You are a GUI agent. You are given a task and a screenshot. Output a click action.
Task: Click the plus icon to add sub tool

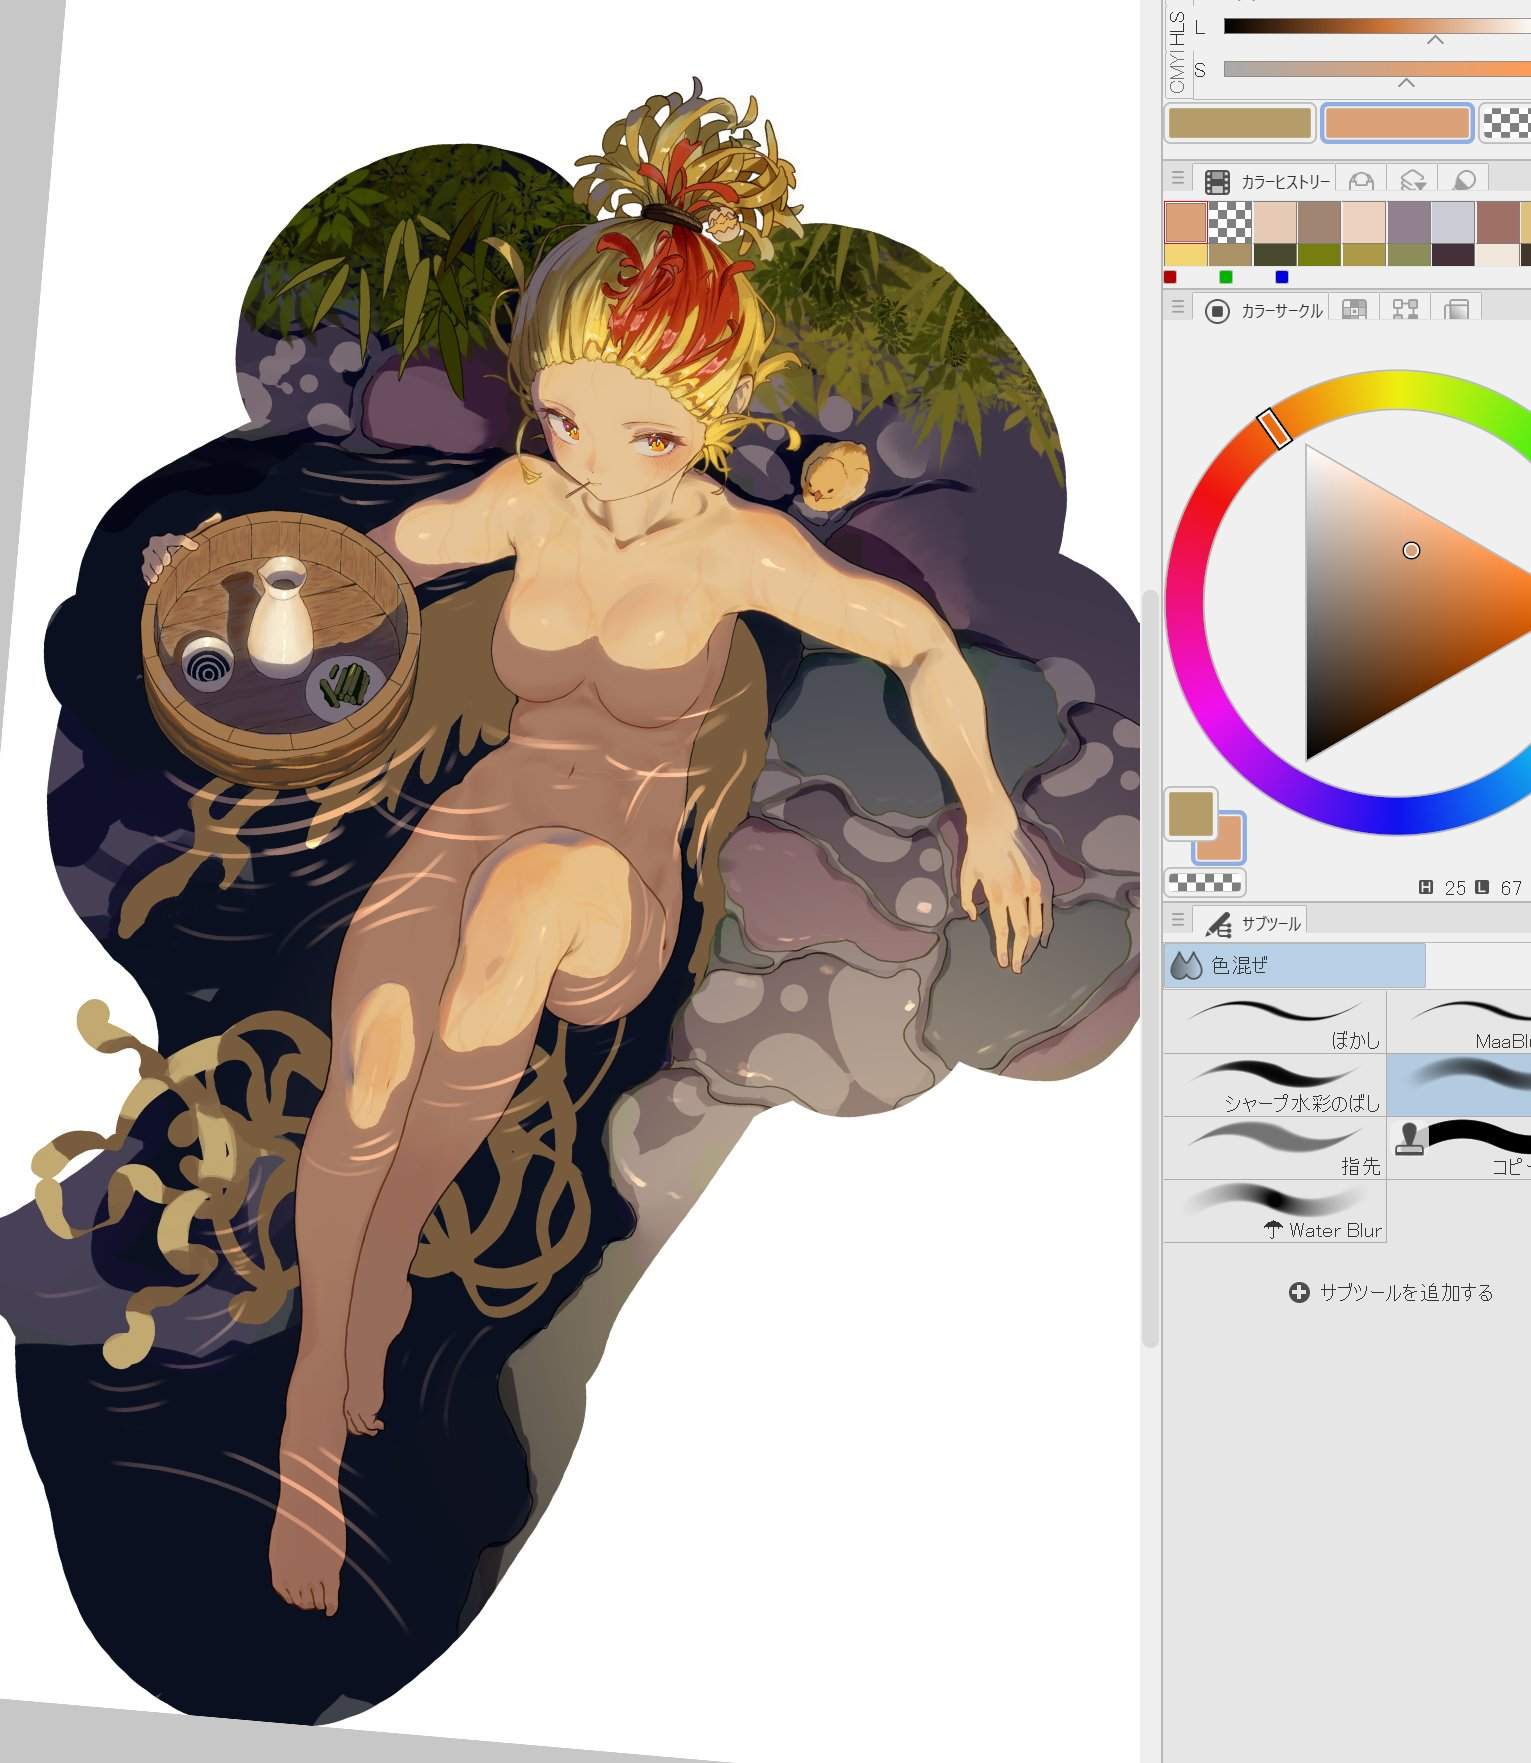[x=1299, y=1292]
